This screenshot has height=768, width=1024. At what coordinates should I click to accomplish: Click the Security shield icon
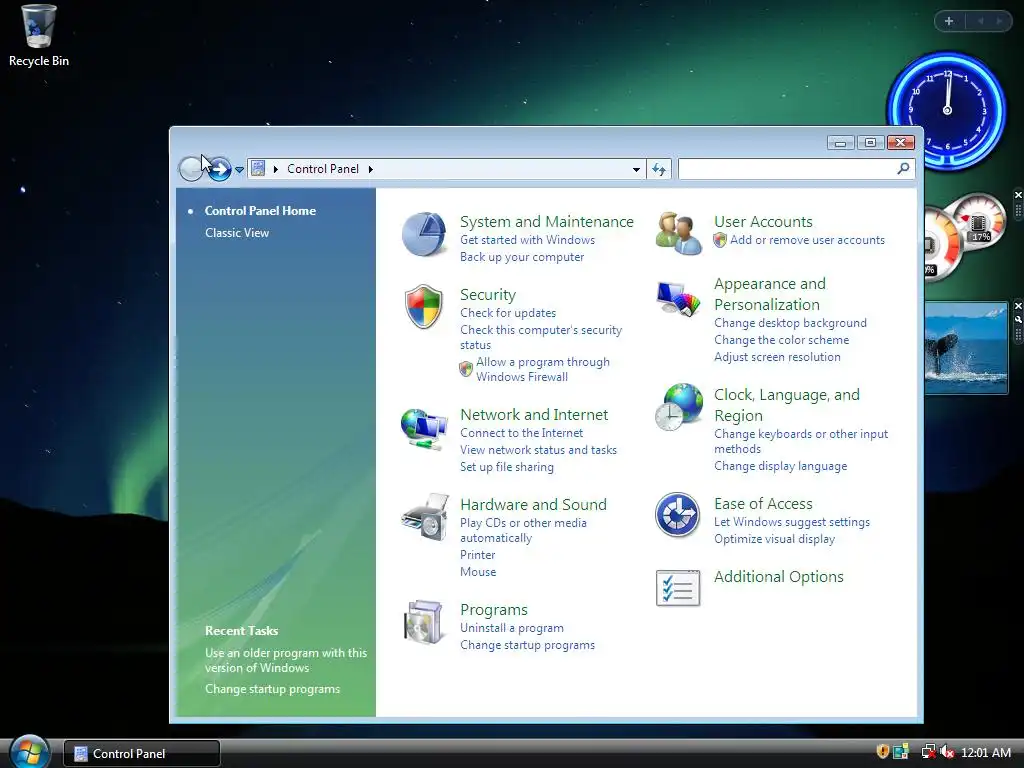(424, 306)
